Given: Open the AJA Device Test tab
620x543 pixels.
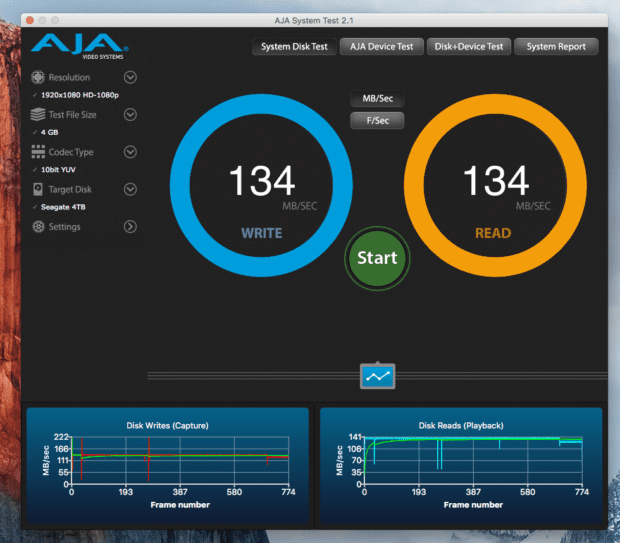Looking at the screenshot, I should click(381, 47).
